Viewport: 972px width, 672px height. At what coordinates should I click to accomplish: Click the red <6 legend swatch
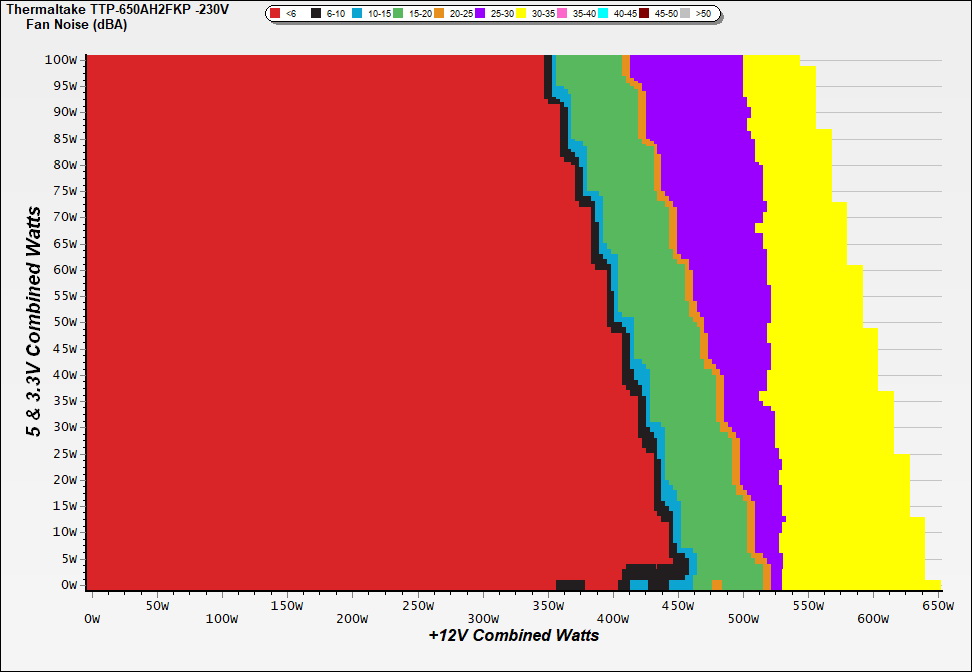276,14
